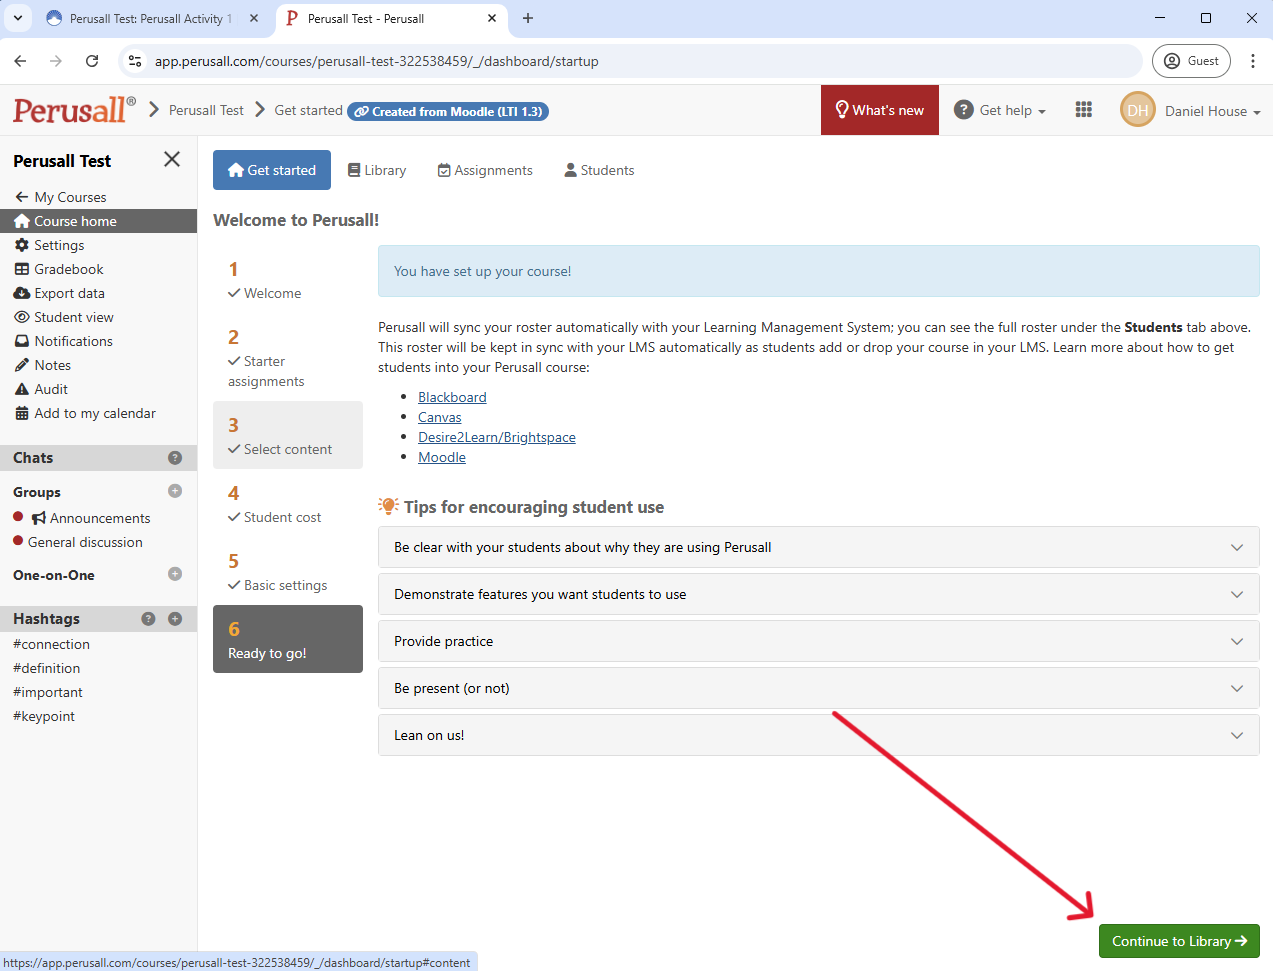Open Student view from the sidebar
Image resolution: width=1273 pixels, height=971 pixels.
click(x=73, y=317)
